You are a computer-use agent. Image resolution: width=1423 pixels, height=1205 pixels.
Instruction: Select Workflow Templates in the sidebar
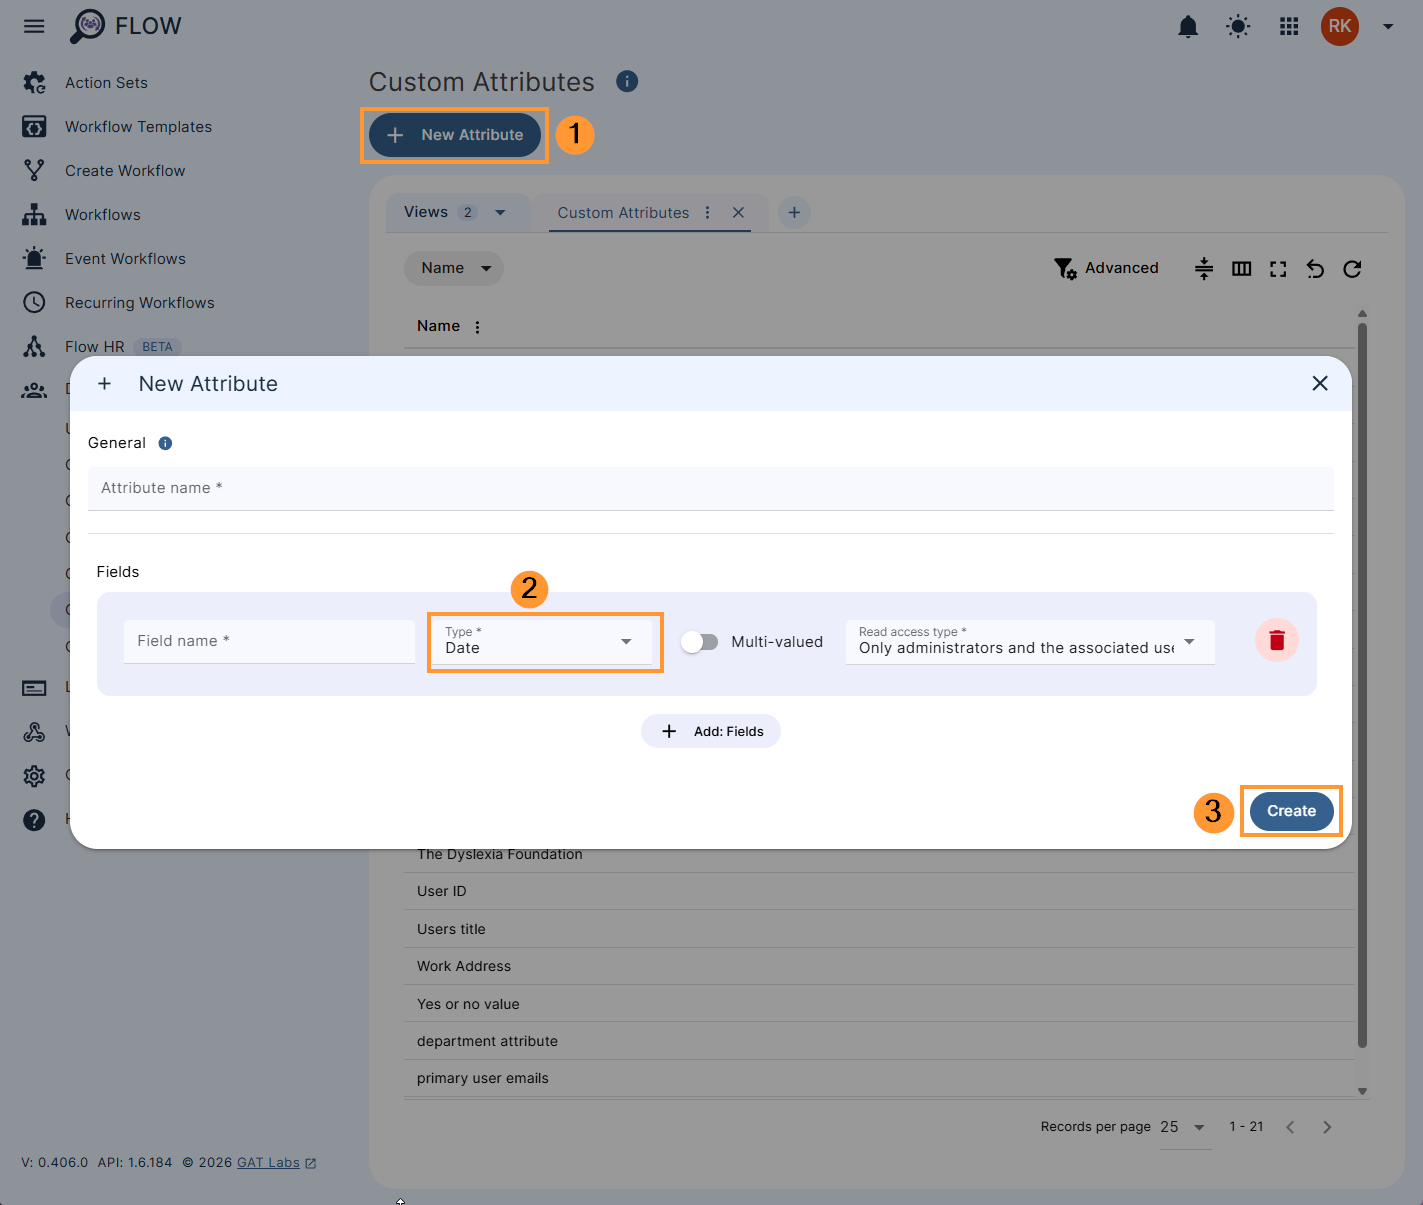tap(138, 126)
